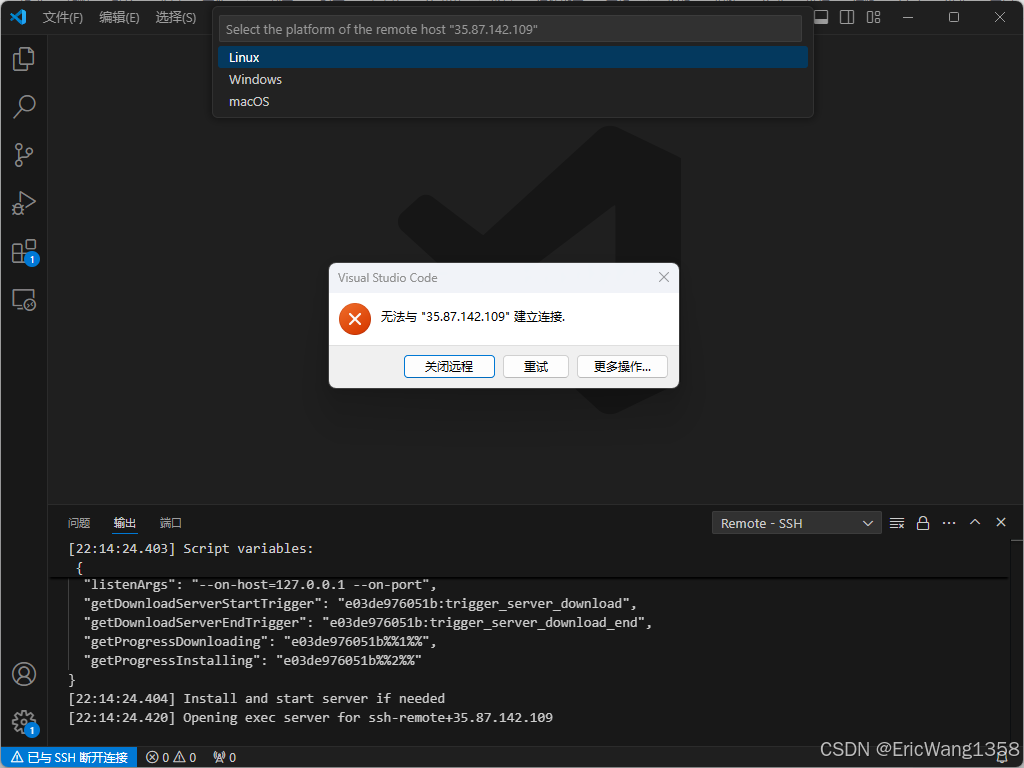Click the "getProgressDownloading" output line
Screen dimensions: 1024x768
[x=260, y=641]
